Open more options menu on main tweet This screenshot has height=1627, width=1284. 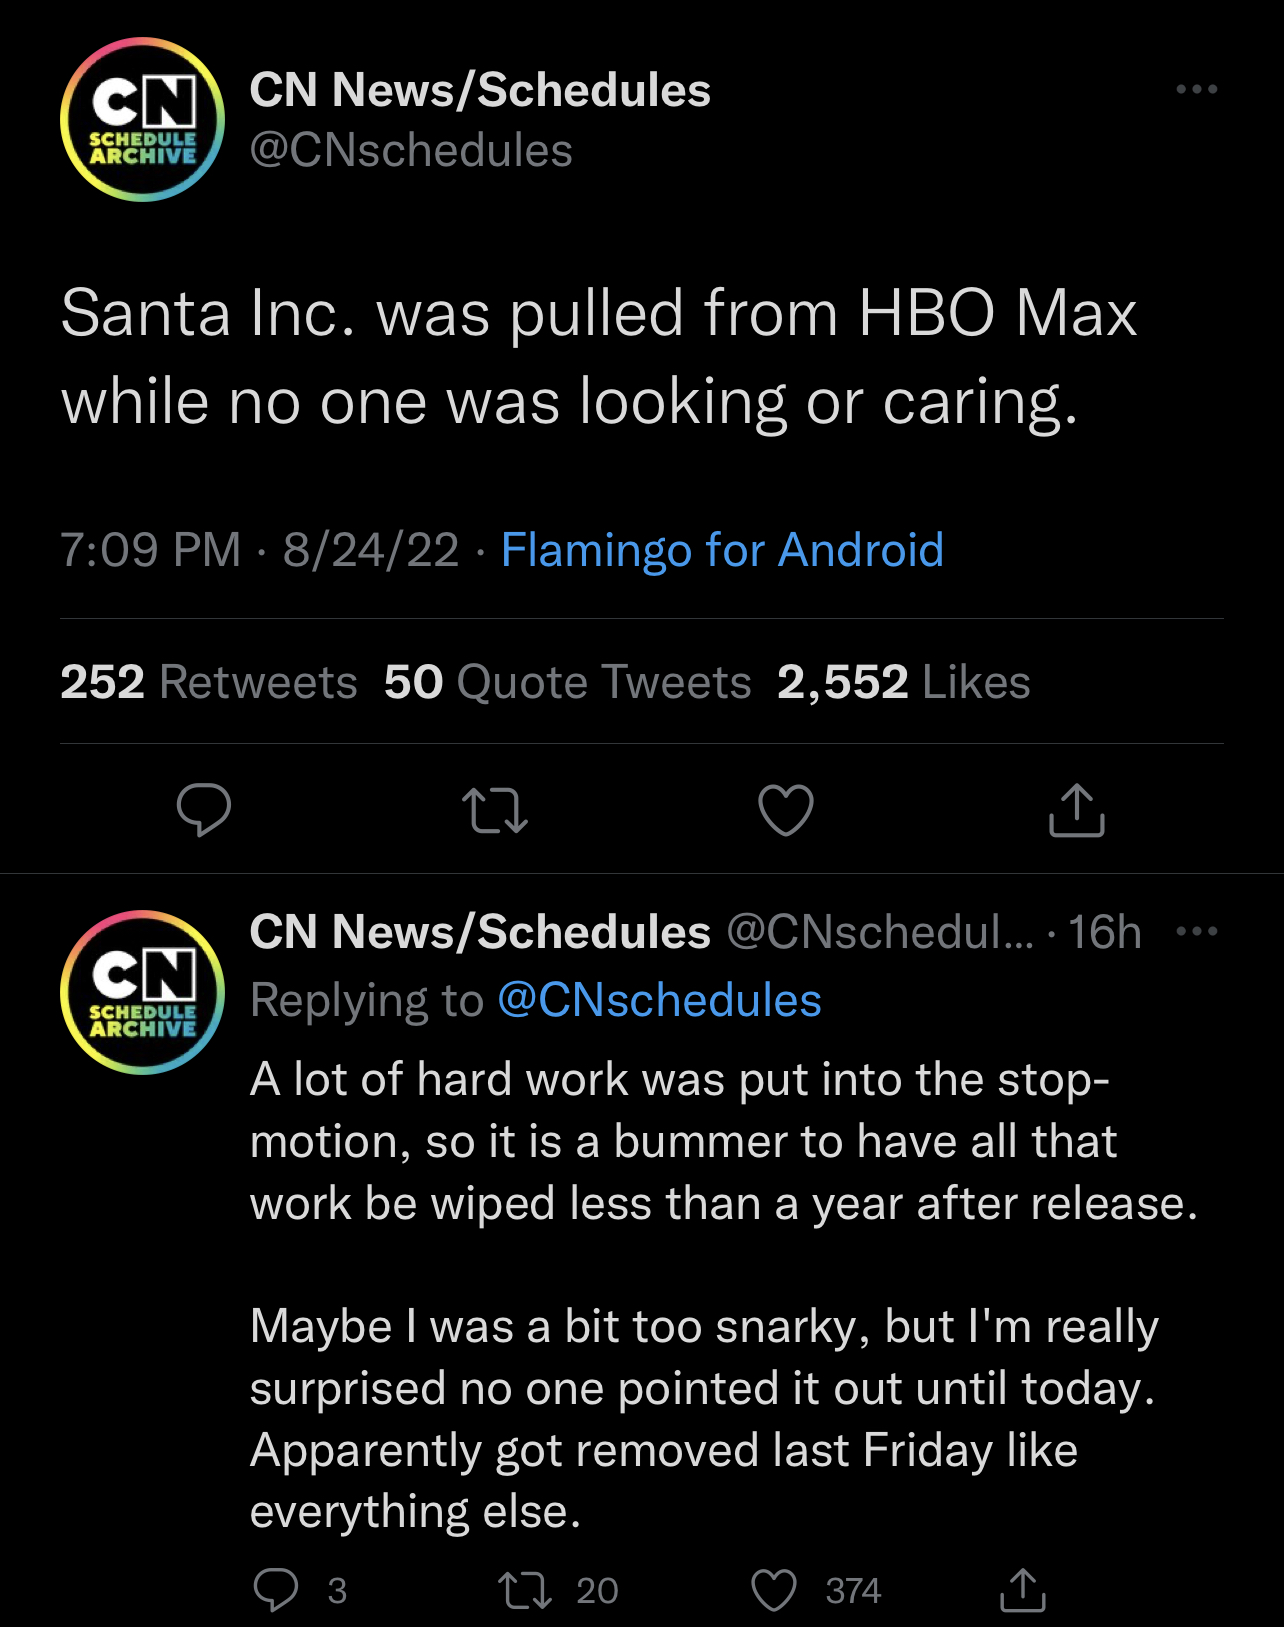point(1197,89)
